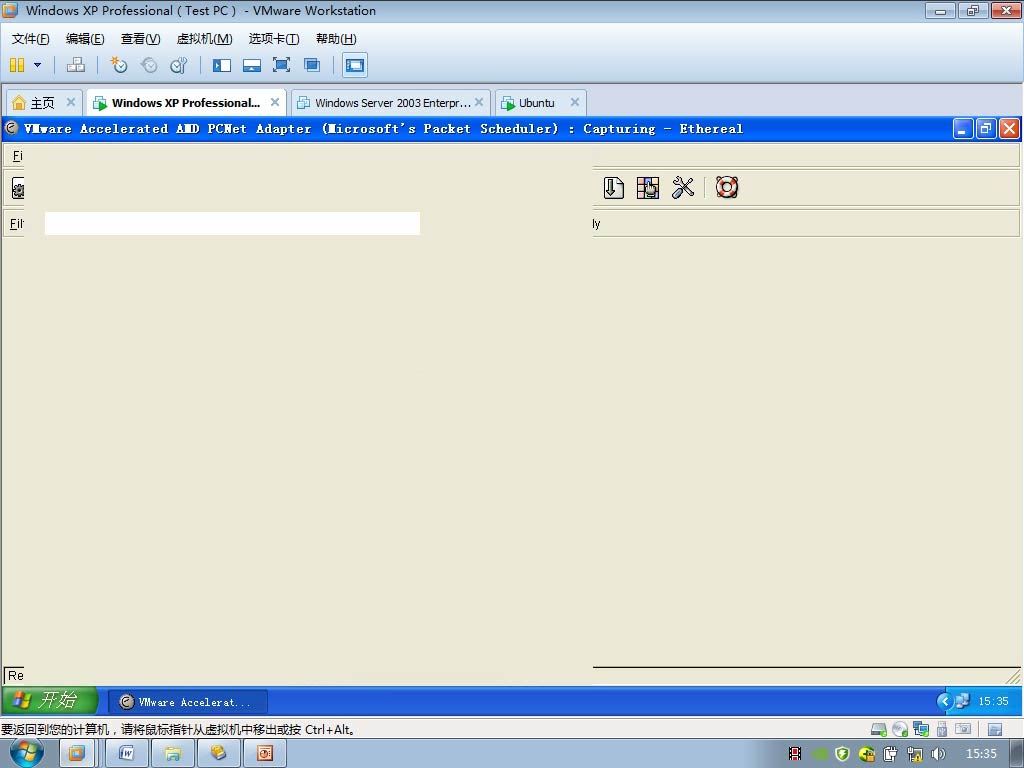Open the 编辑(E) menu
Image resolution: width=1024 pixels, height=768 pixels.
point(85,39)
